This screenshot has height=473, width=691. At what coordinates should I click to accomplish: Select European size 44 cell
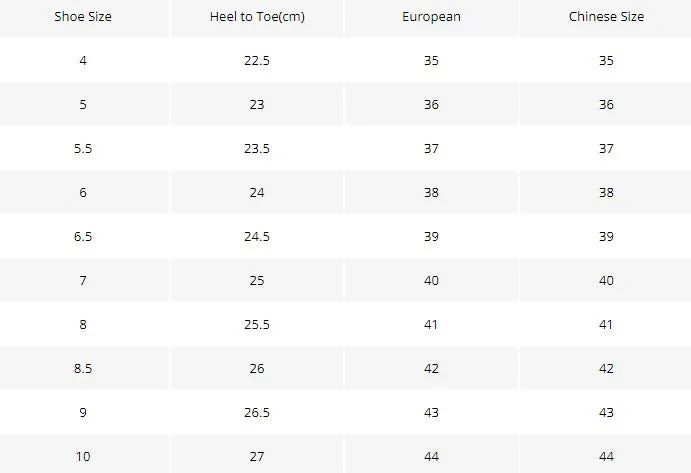coord(431,454)
